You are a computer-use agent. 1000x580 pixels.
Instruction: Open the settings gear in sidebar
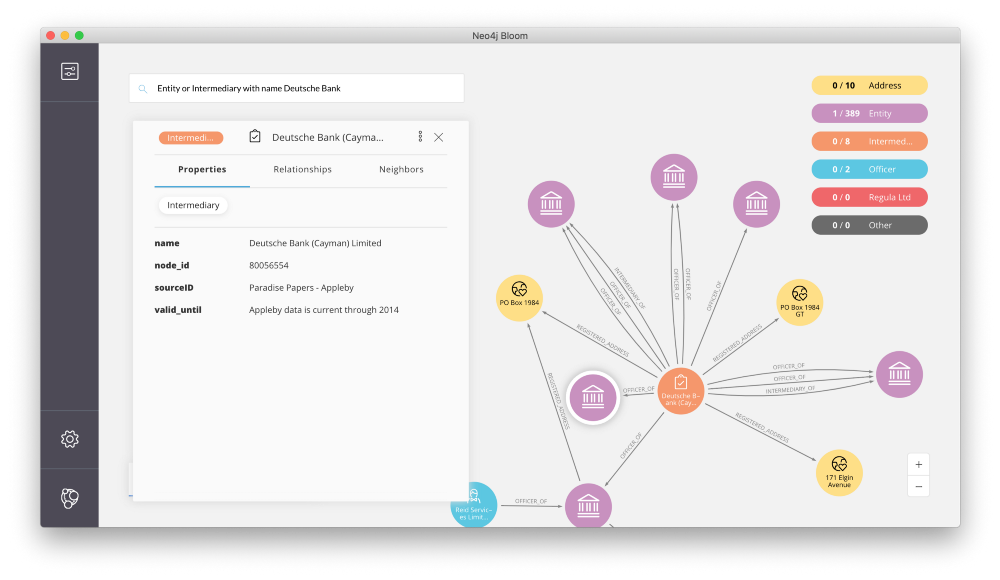click(70, 439)
